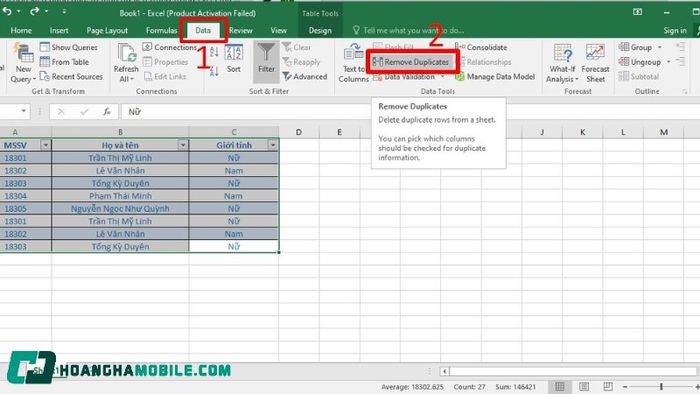700x394 pixels.
Task: Open the Design tab under Table Tools
Action: click(320, 30)
